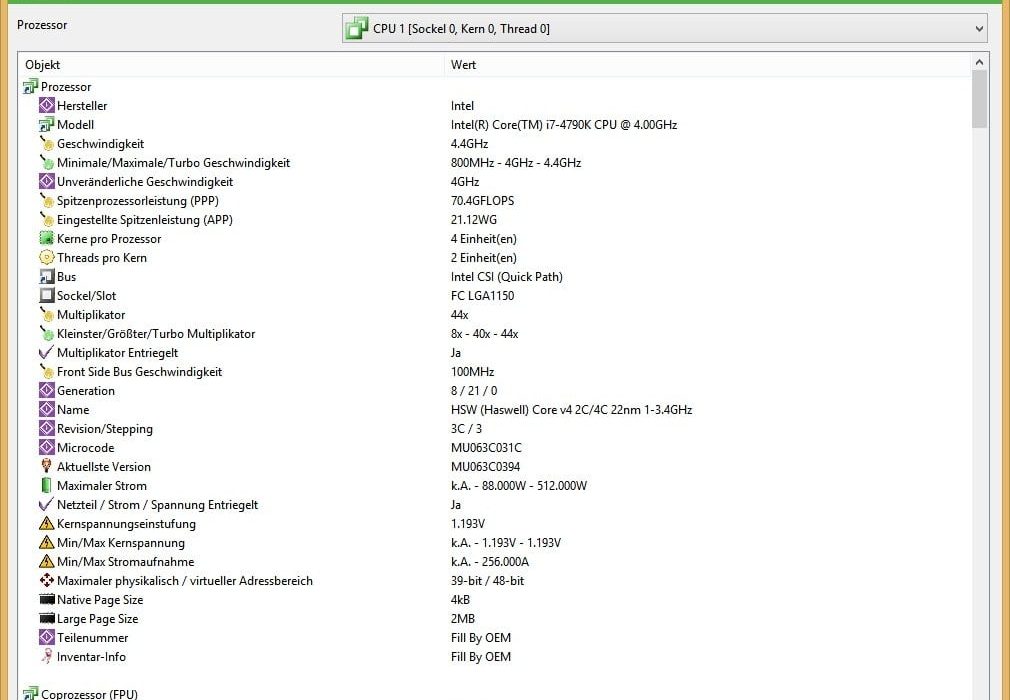Click the Multiplikator row icon
1010x700 pixels.
[46, 314]
